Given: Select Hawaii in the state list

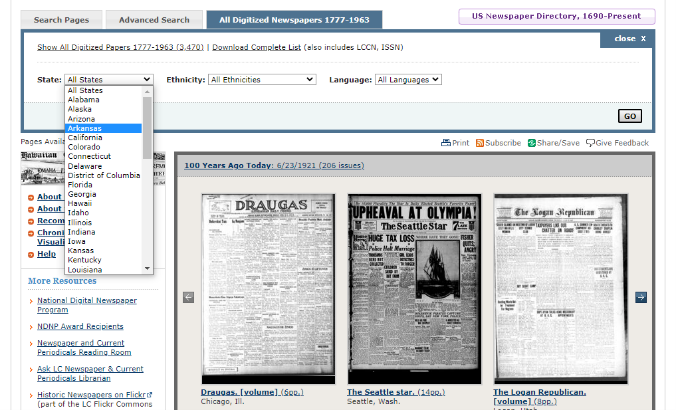Looking at the screenshot, I should [x=103, y=203].
